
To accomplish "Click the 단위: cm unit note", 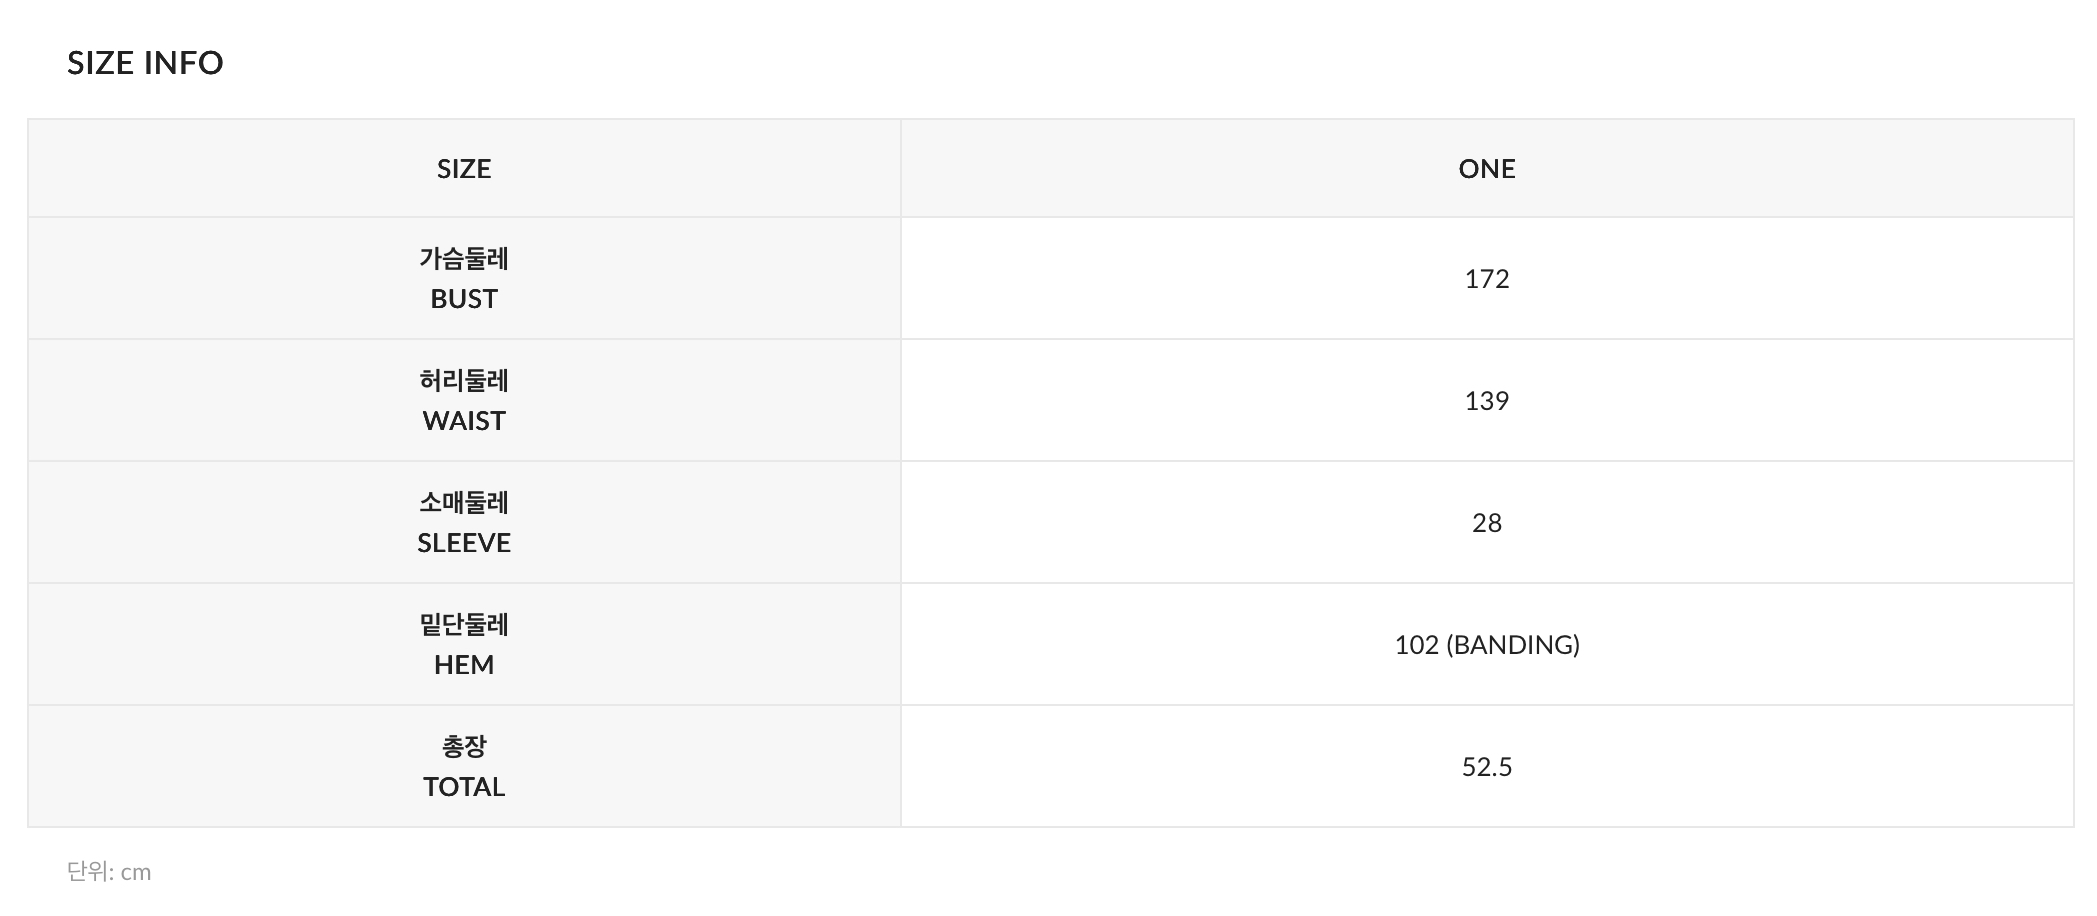I will click(x=109, y=872).
